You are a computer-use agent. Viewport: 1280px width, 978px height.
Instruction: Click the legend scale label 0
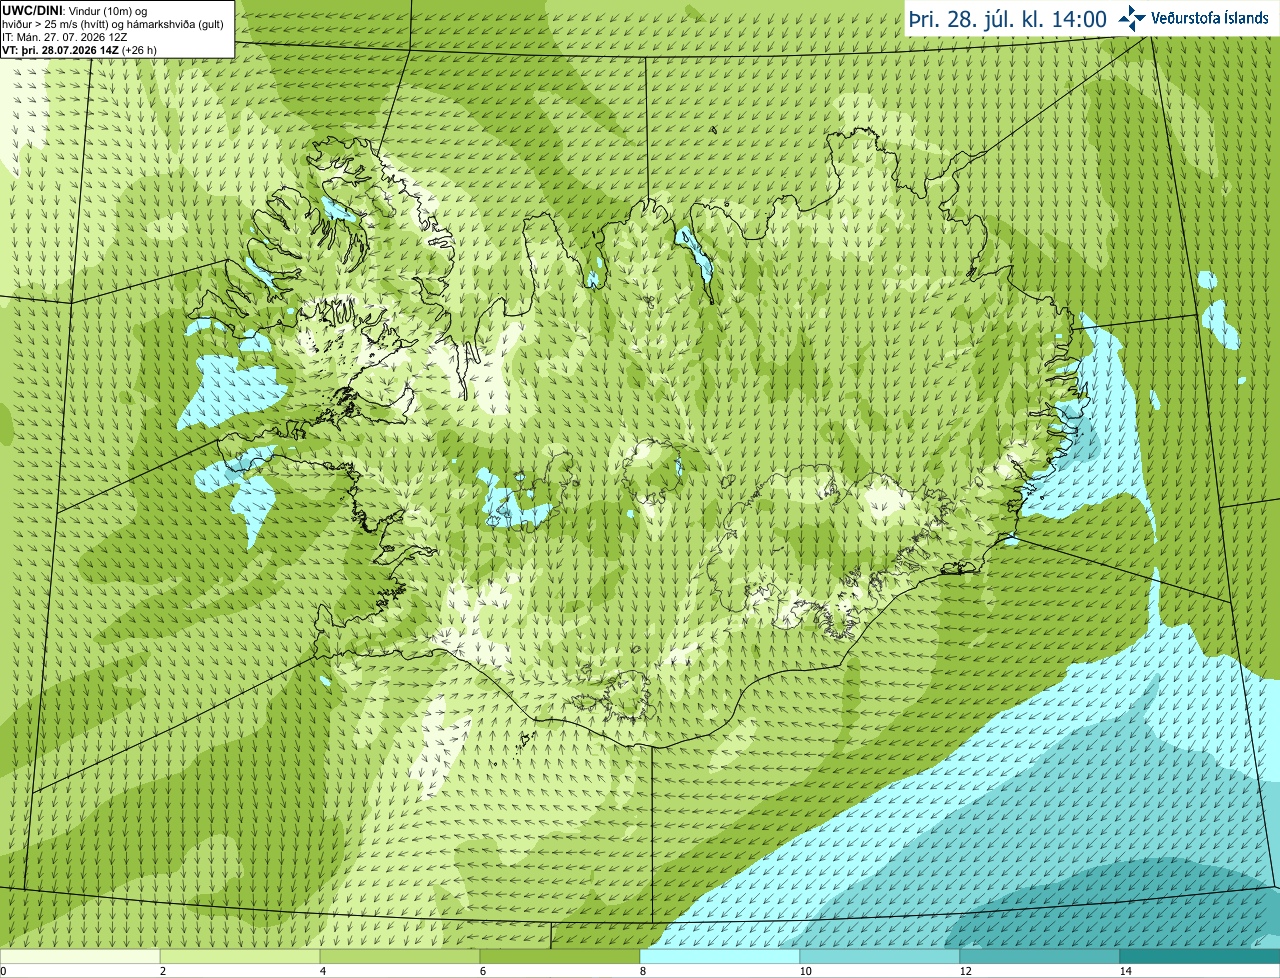(3, 971)
